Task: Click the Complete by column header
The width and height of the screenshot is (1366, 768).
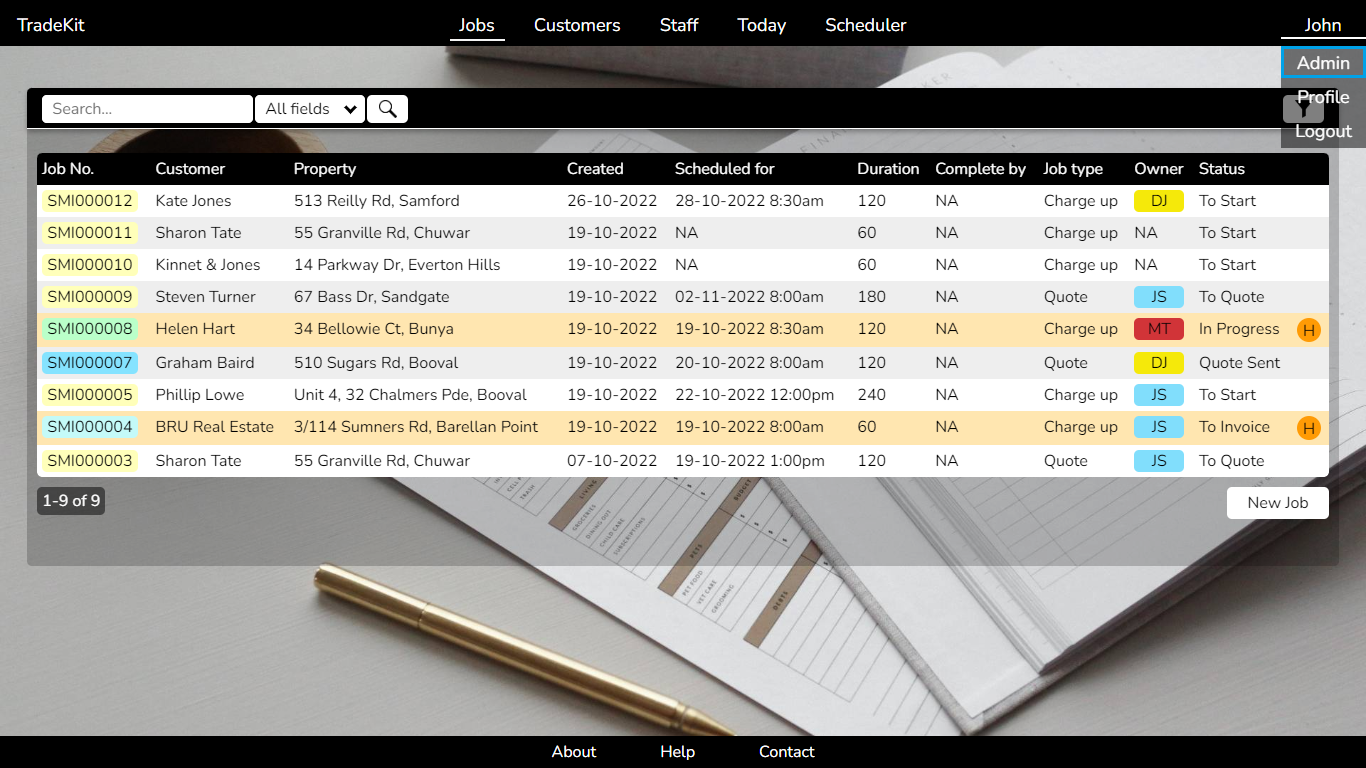Action: click(981, 169)
